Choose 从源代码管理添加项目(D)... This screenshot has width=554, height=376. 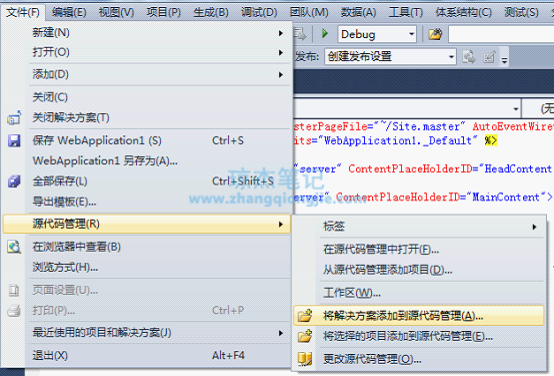419,270
